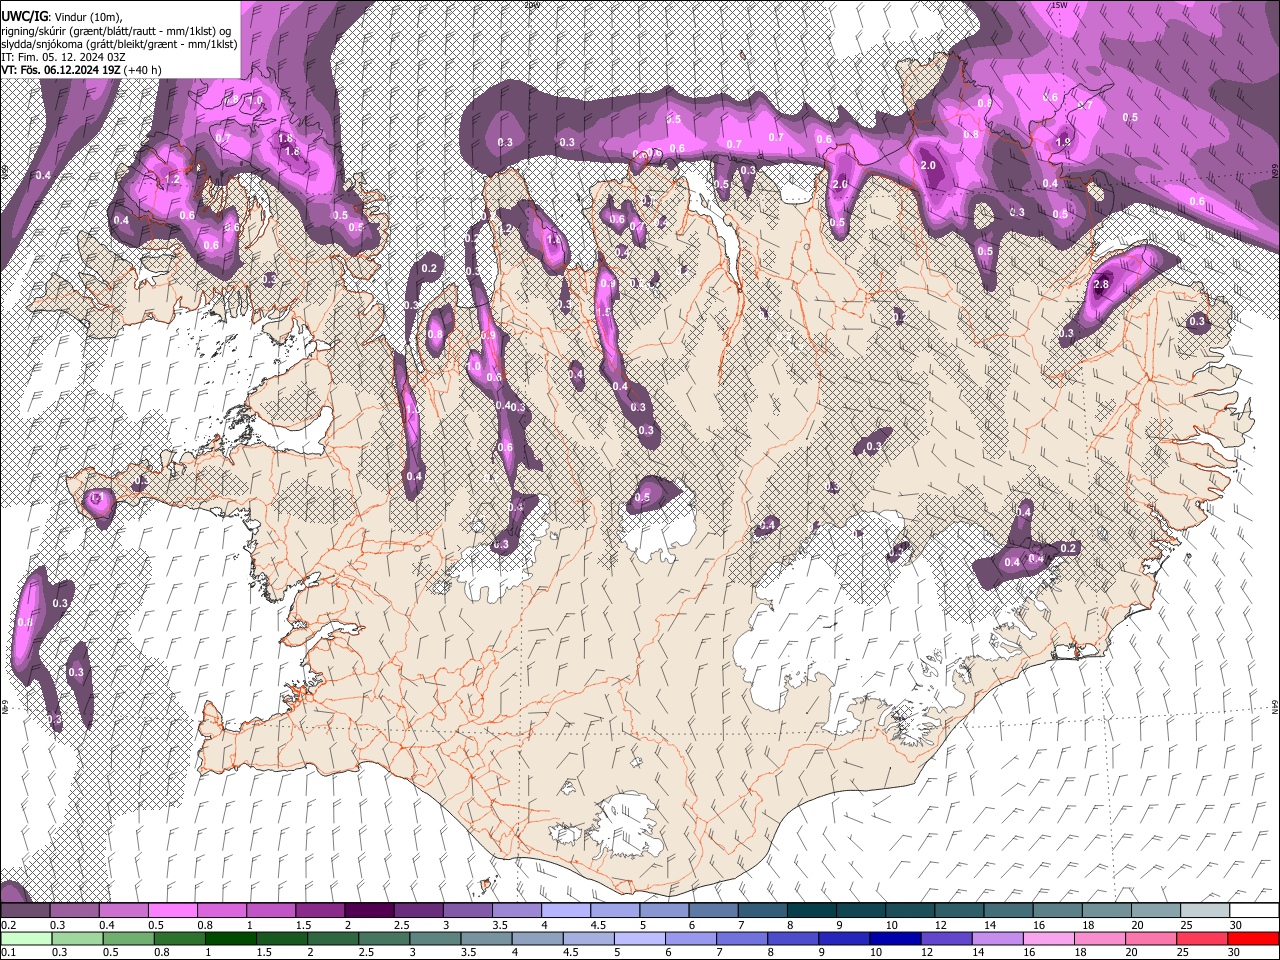The image size is (1280, 960).
Task: Click the 30 label under the upper scale
Action: click(x=1236, y=925)
